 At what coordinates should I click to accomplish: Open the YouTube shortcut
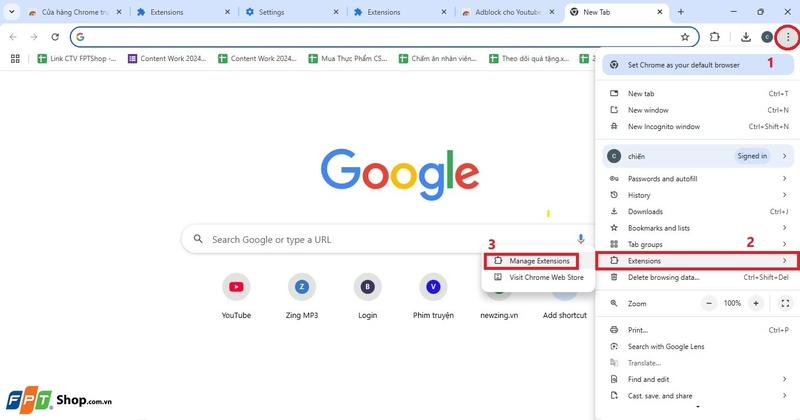(236, 297)
